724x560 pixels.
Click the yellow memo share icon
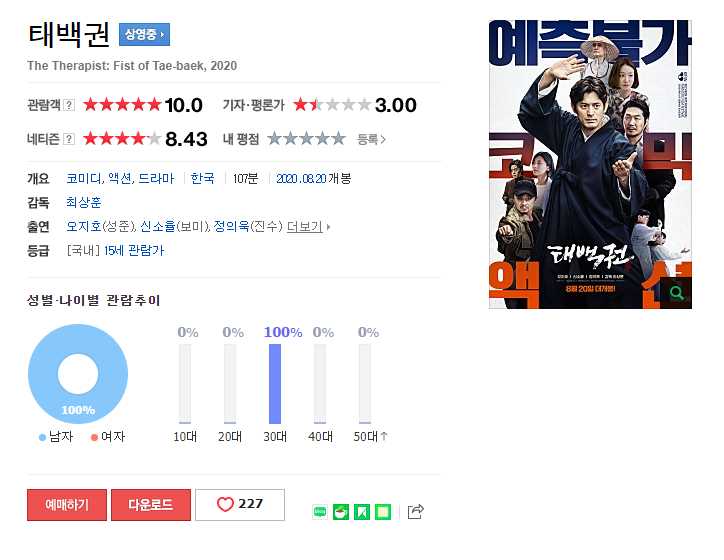tap(383, 512)
